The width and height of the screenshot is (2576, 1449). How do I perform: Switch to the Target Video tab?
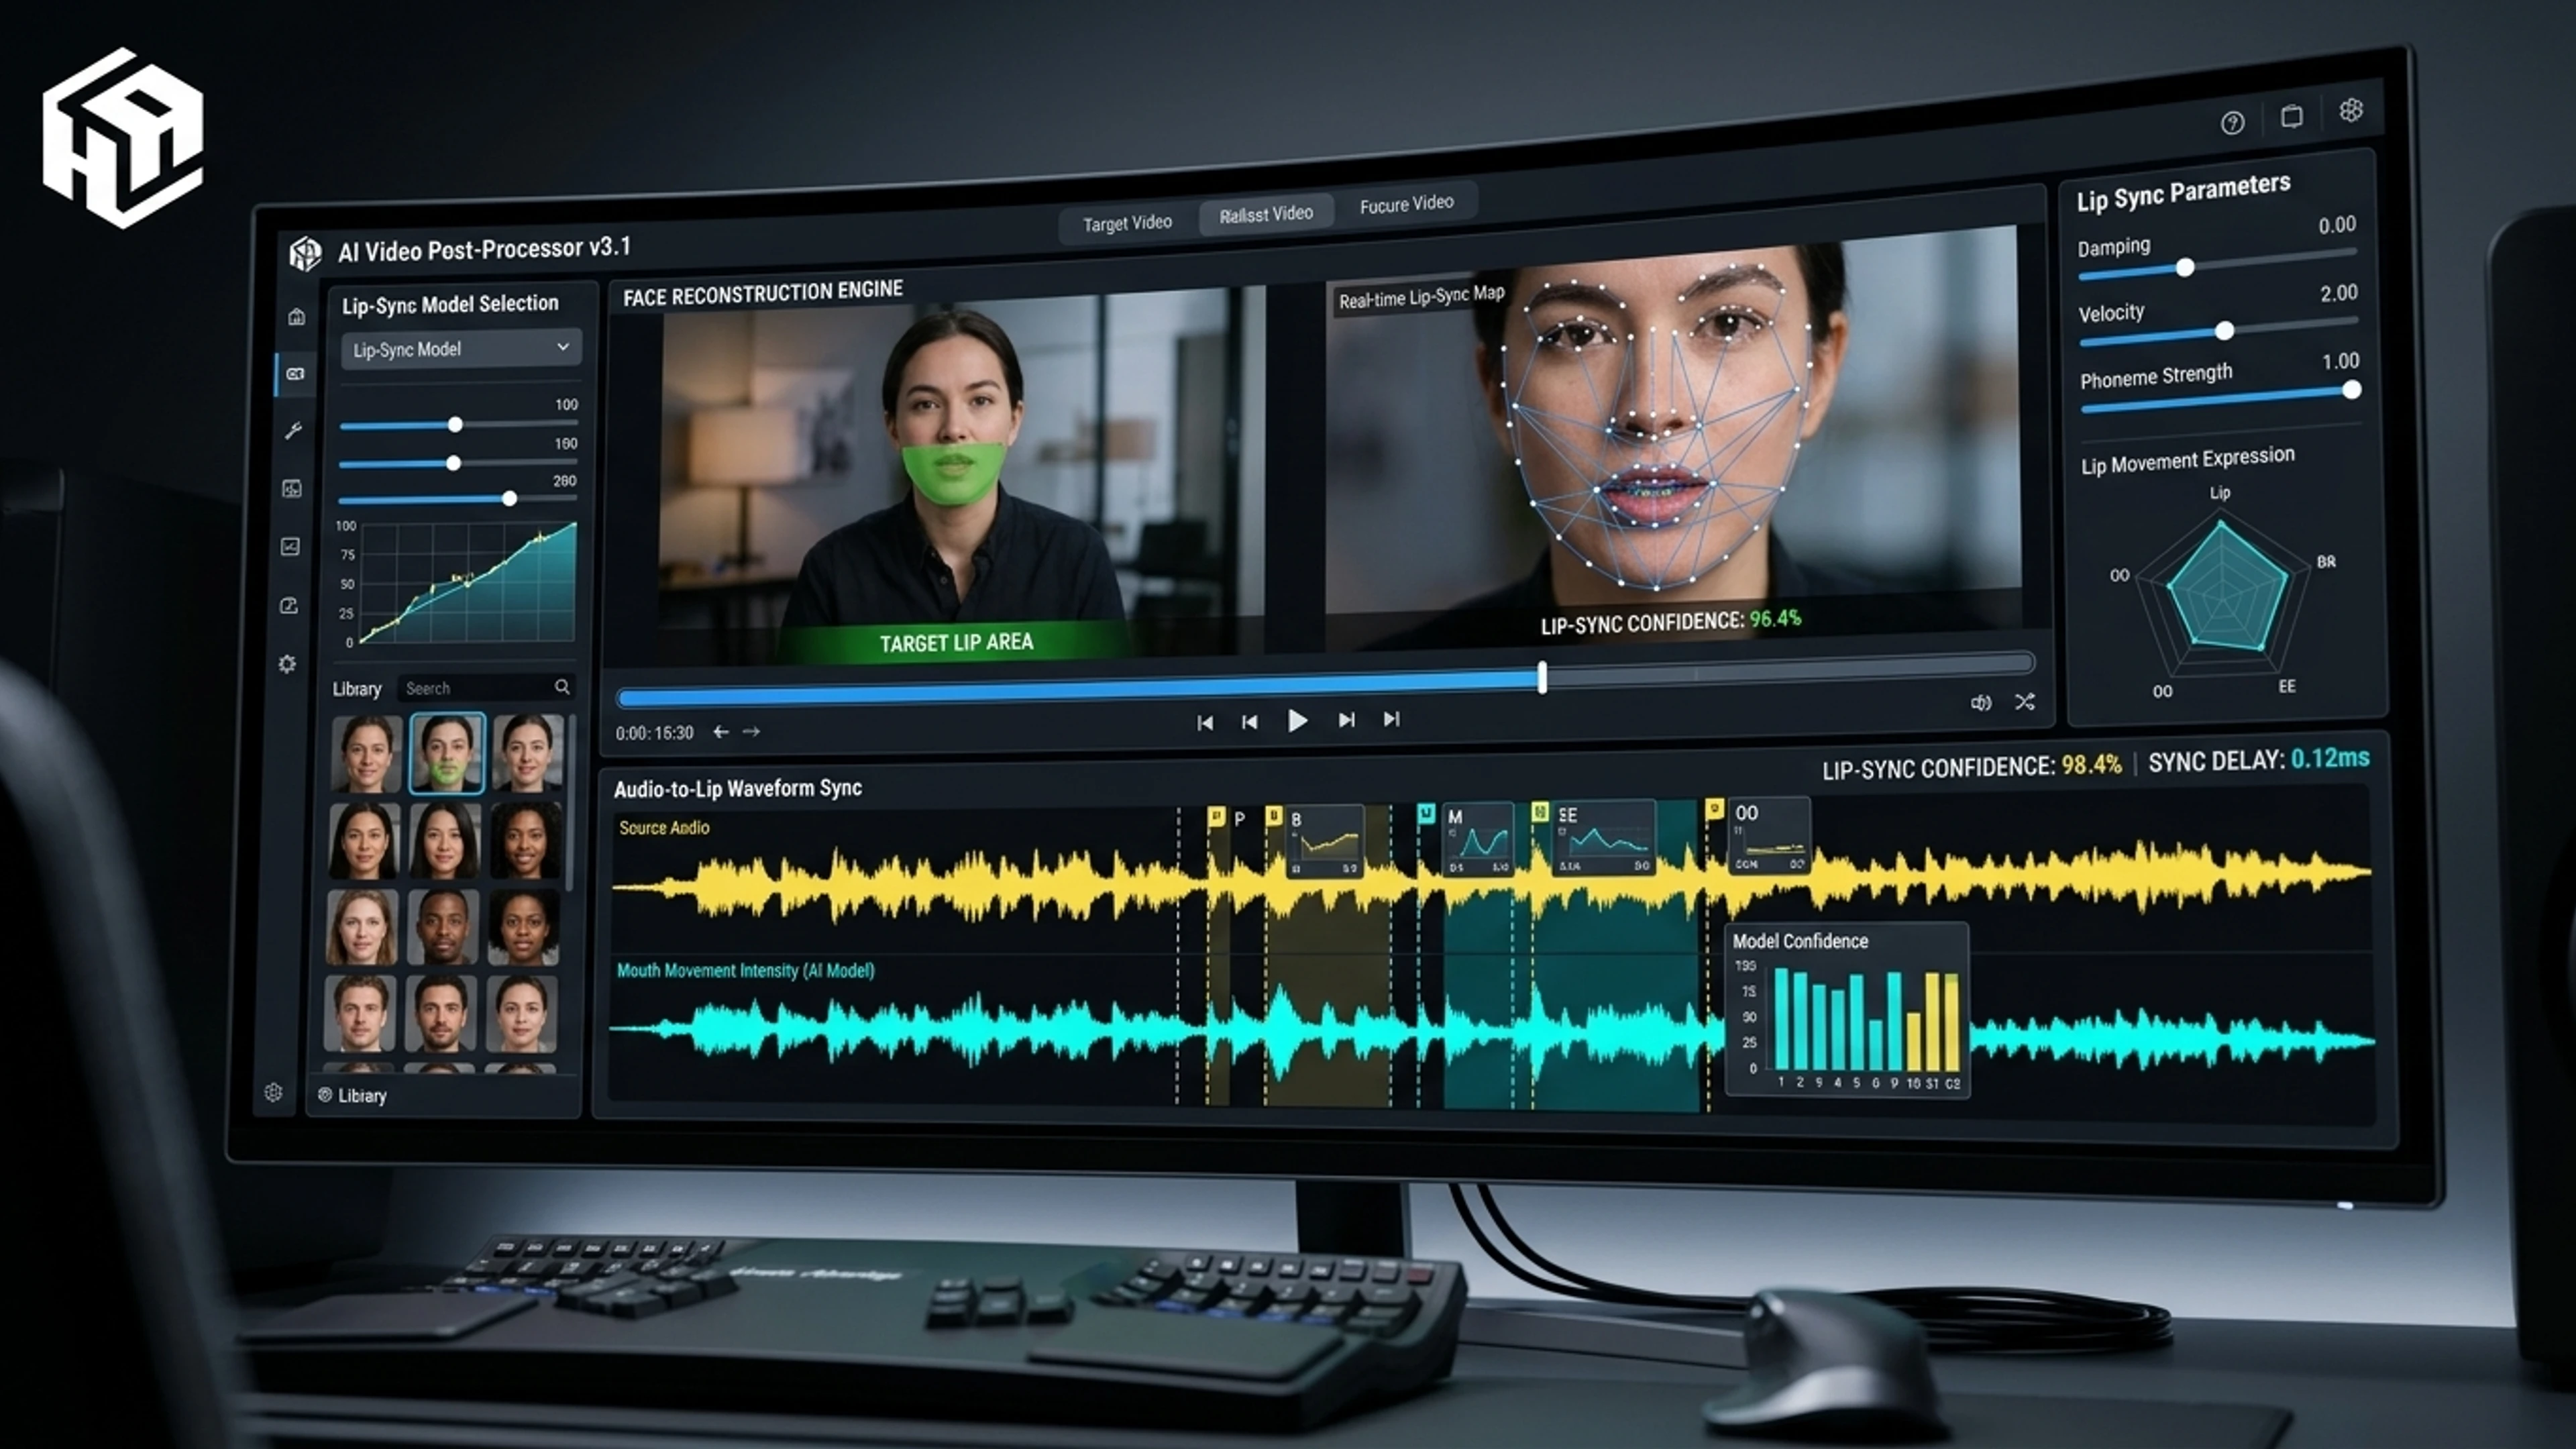point(1127,223)
